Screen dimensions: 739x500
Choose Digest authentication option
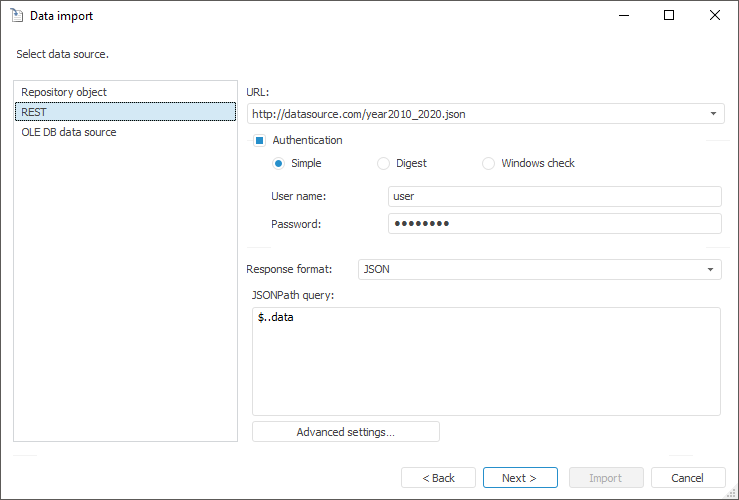[x=384, y=163]
